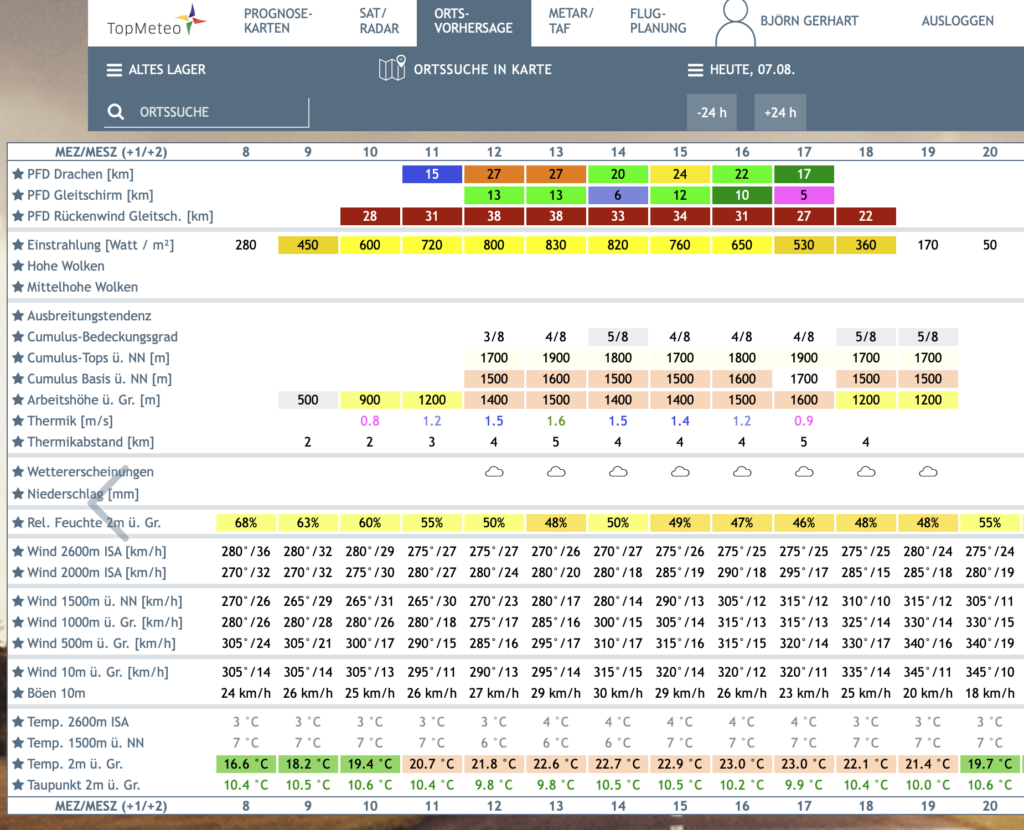Open the Heute, 07.08. date dropdown

pos(741,69)
